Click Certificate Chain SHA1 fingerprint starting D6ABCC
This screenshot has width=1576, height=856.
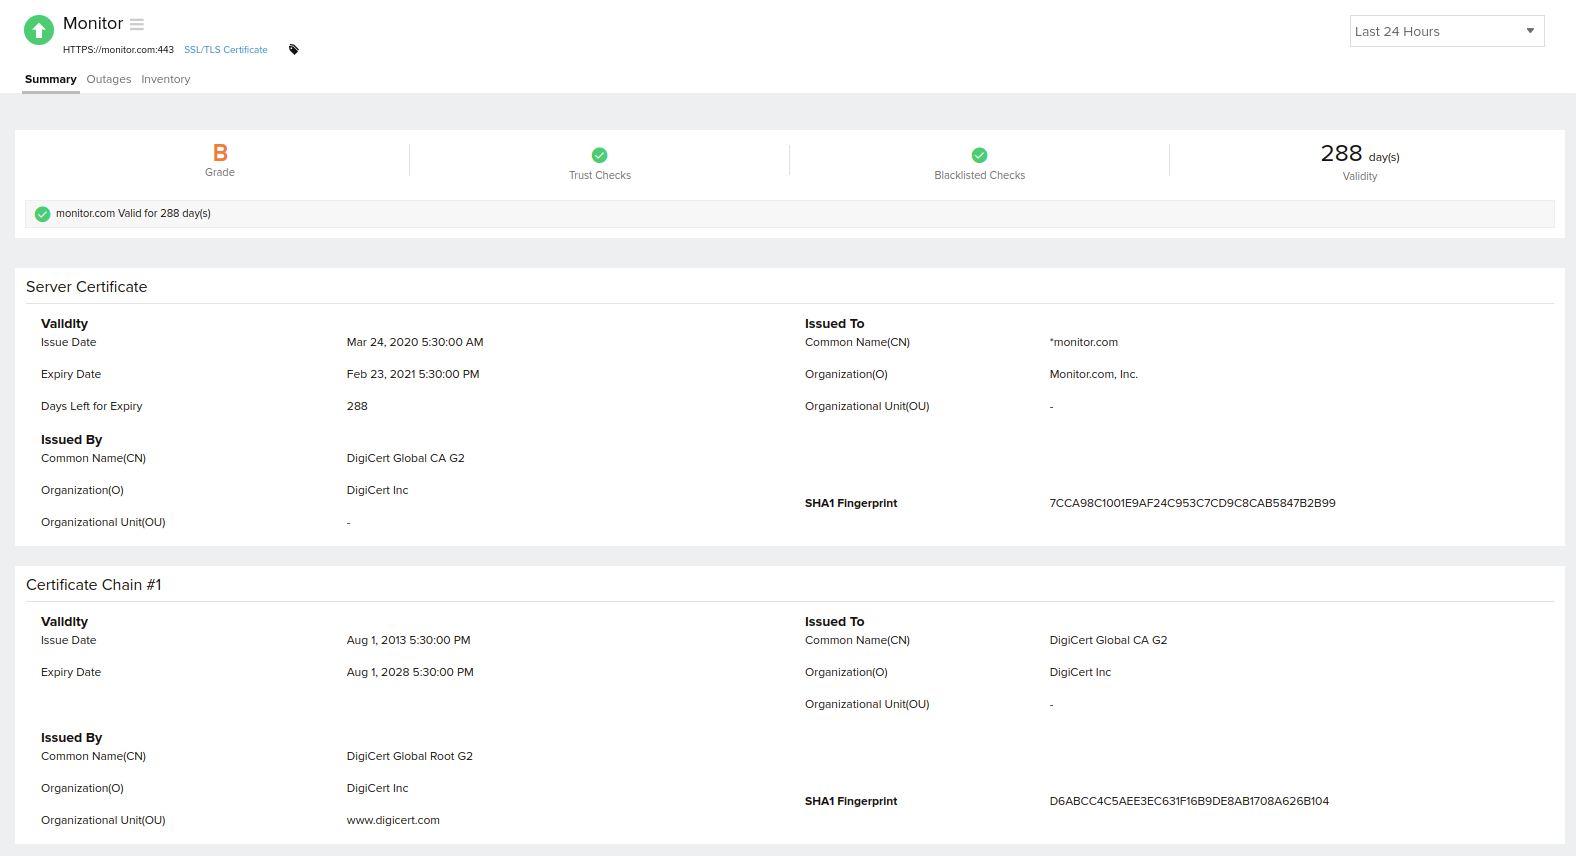pos(1189,801)
